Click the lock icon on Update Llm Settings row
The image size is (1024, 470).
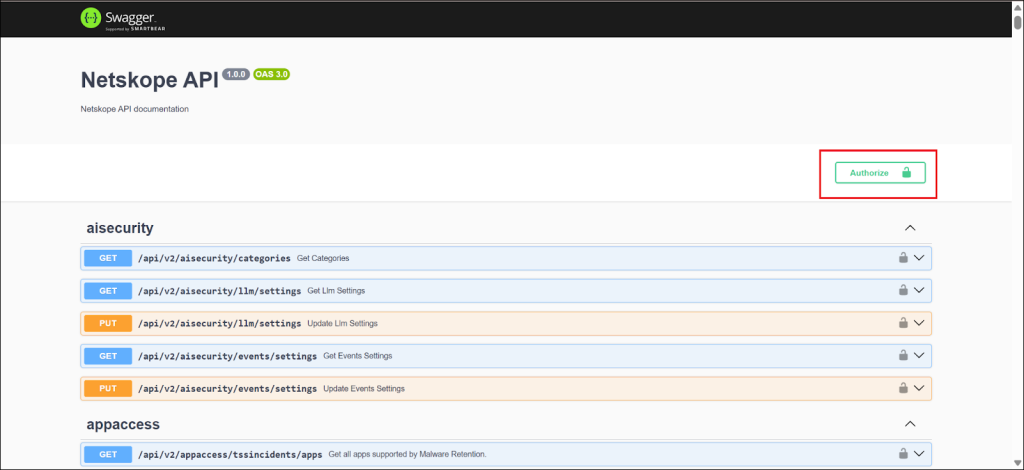(x=903, y=323)
